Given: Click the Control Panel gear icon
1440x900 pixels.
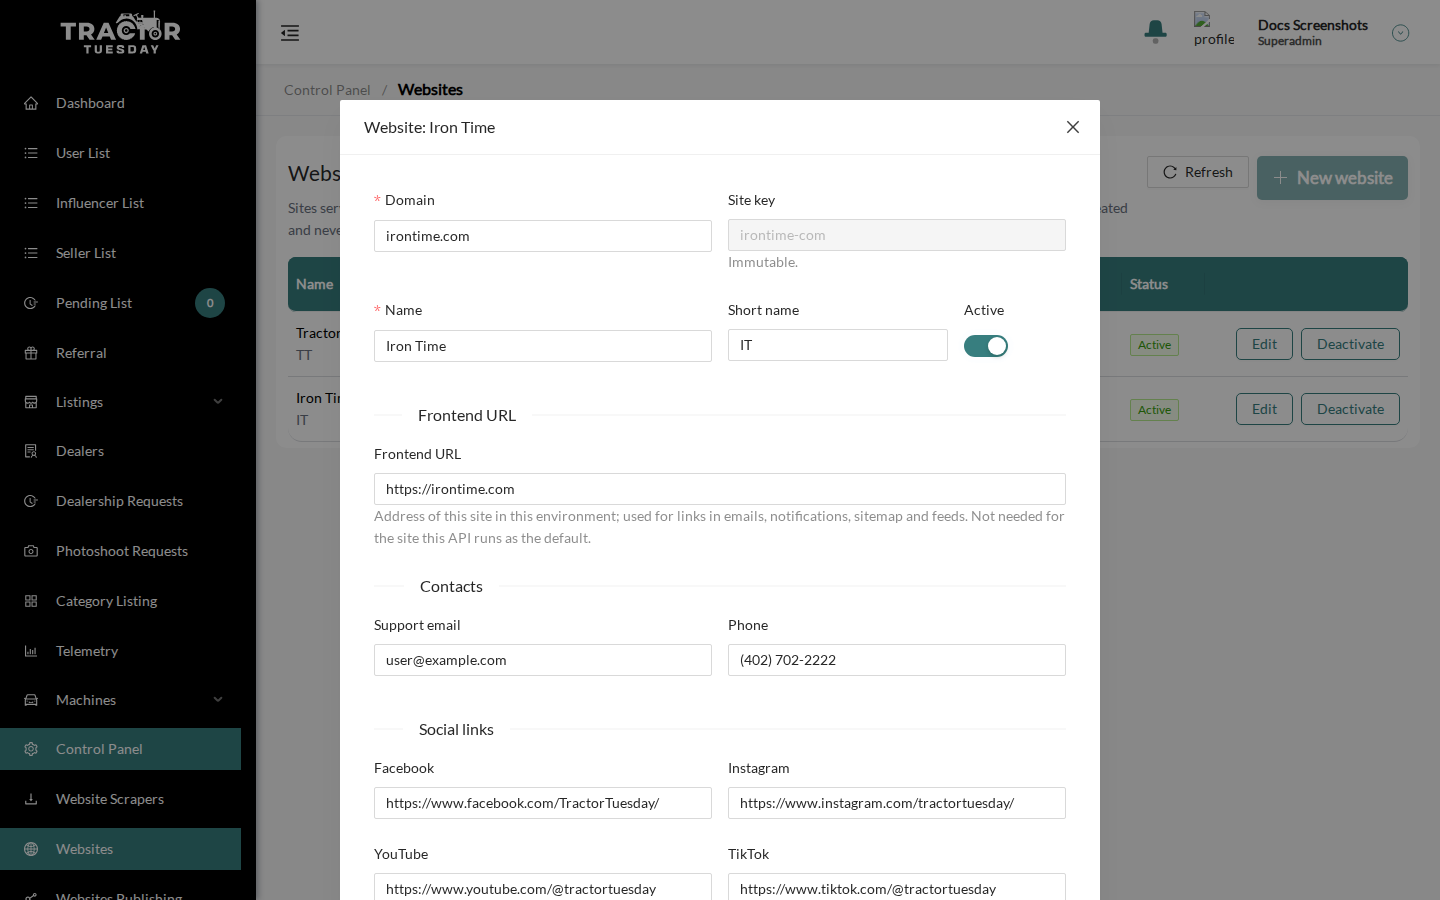Looking at the screenshot, I should click(x=31, y=749).
